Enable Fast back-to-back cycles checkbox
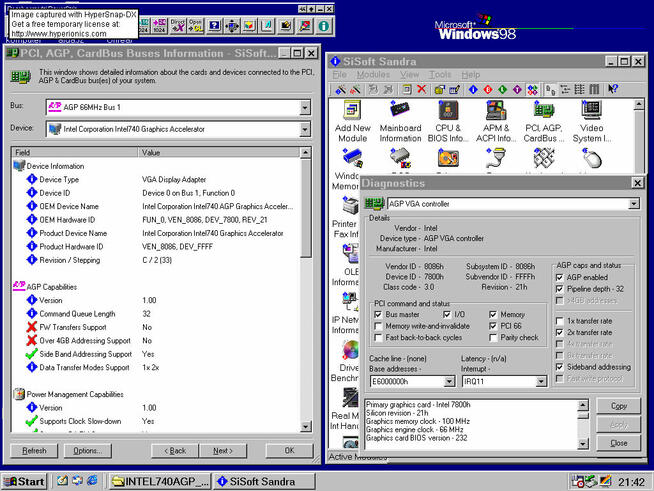Screen dimensions: 654x491 [x=378, y=338]
